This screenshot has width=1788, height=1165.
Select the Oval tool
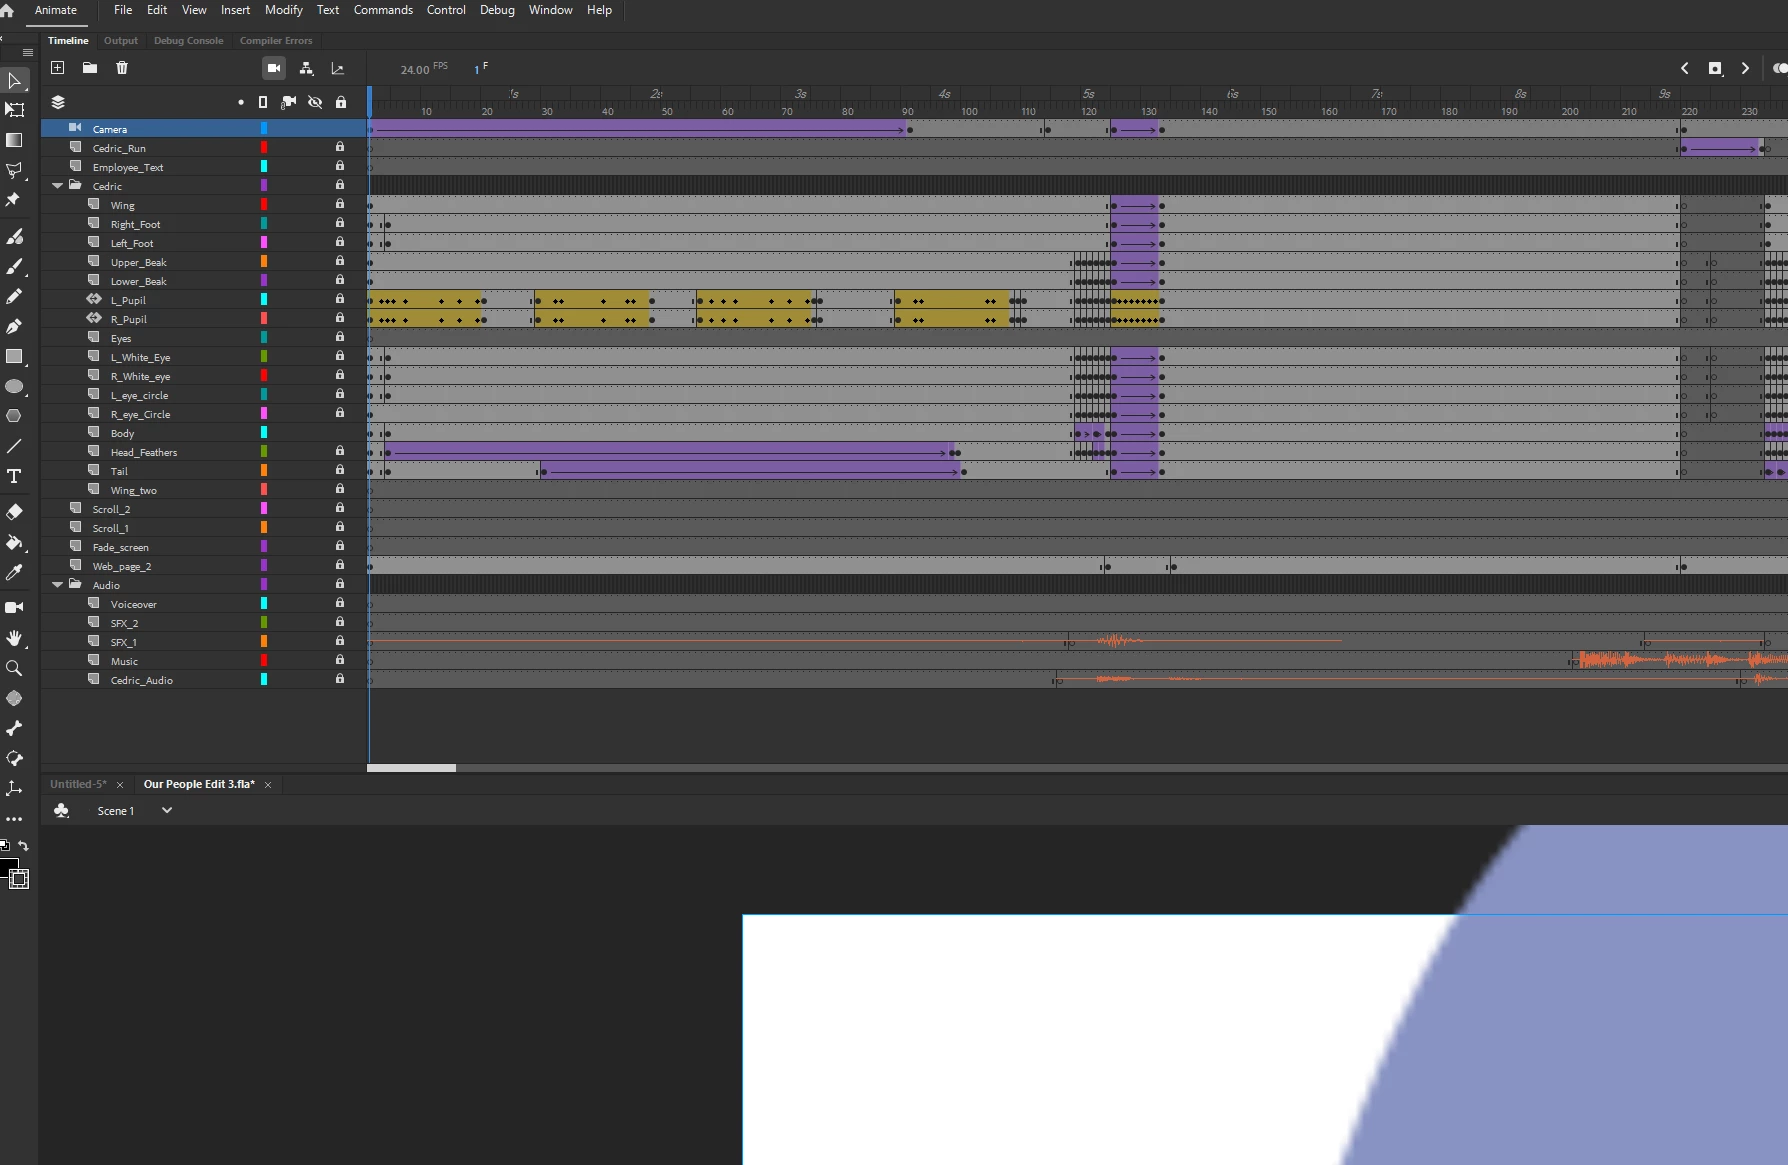point(14,386)
